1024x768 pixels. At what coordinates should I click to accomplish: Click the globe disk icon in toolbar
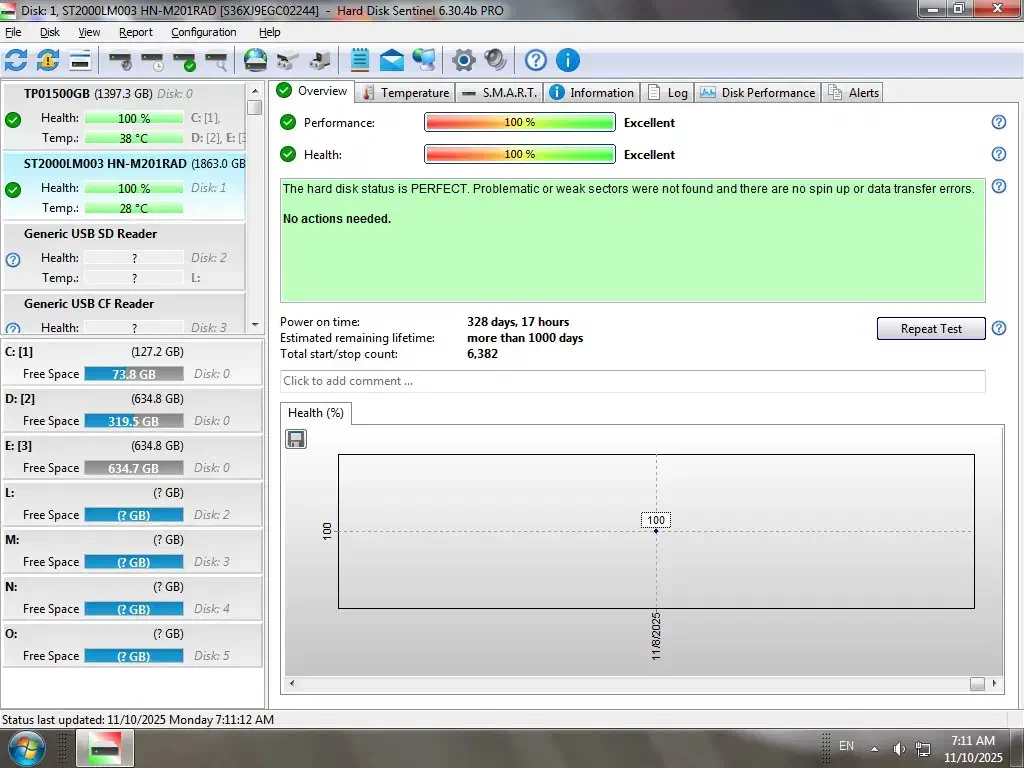256,60
